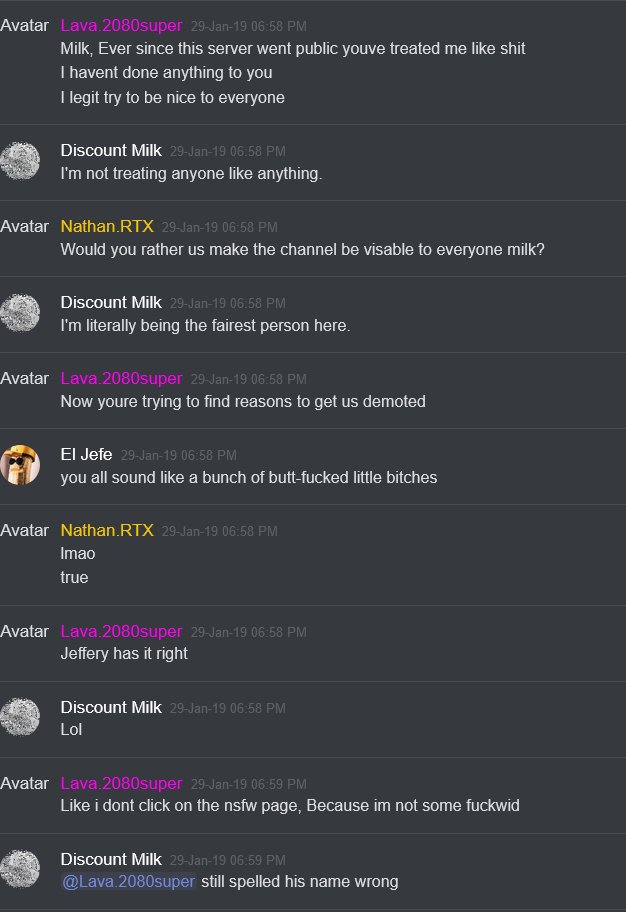Click the Discount Milk username above "fairest person here"
This screenshot has width=626, height=912.
pyautogui.click(x=111, y=302)
